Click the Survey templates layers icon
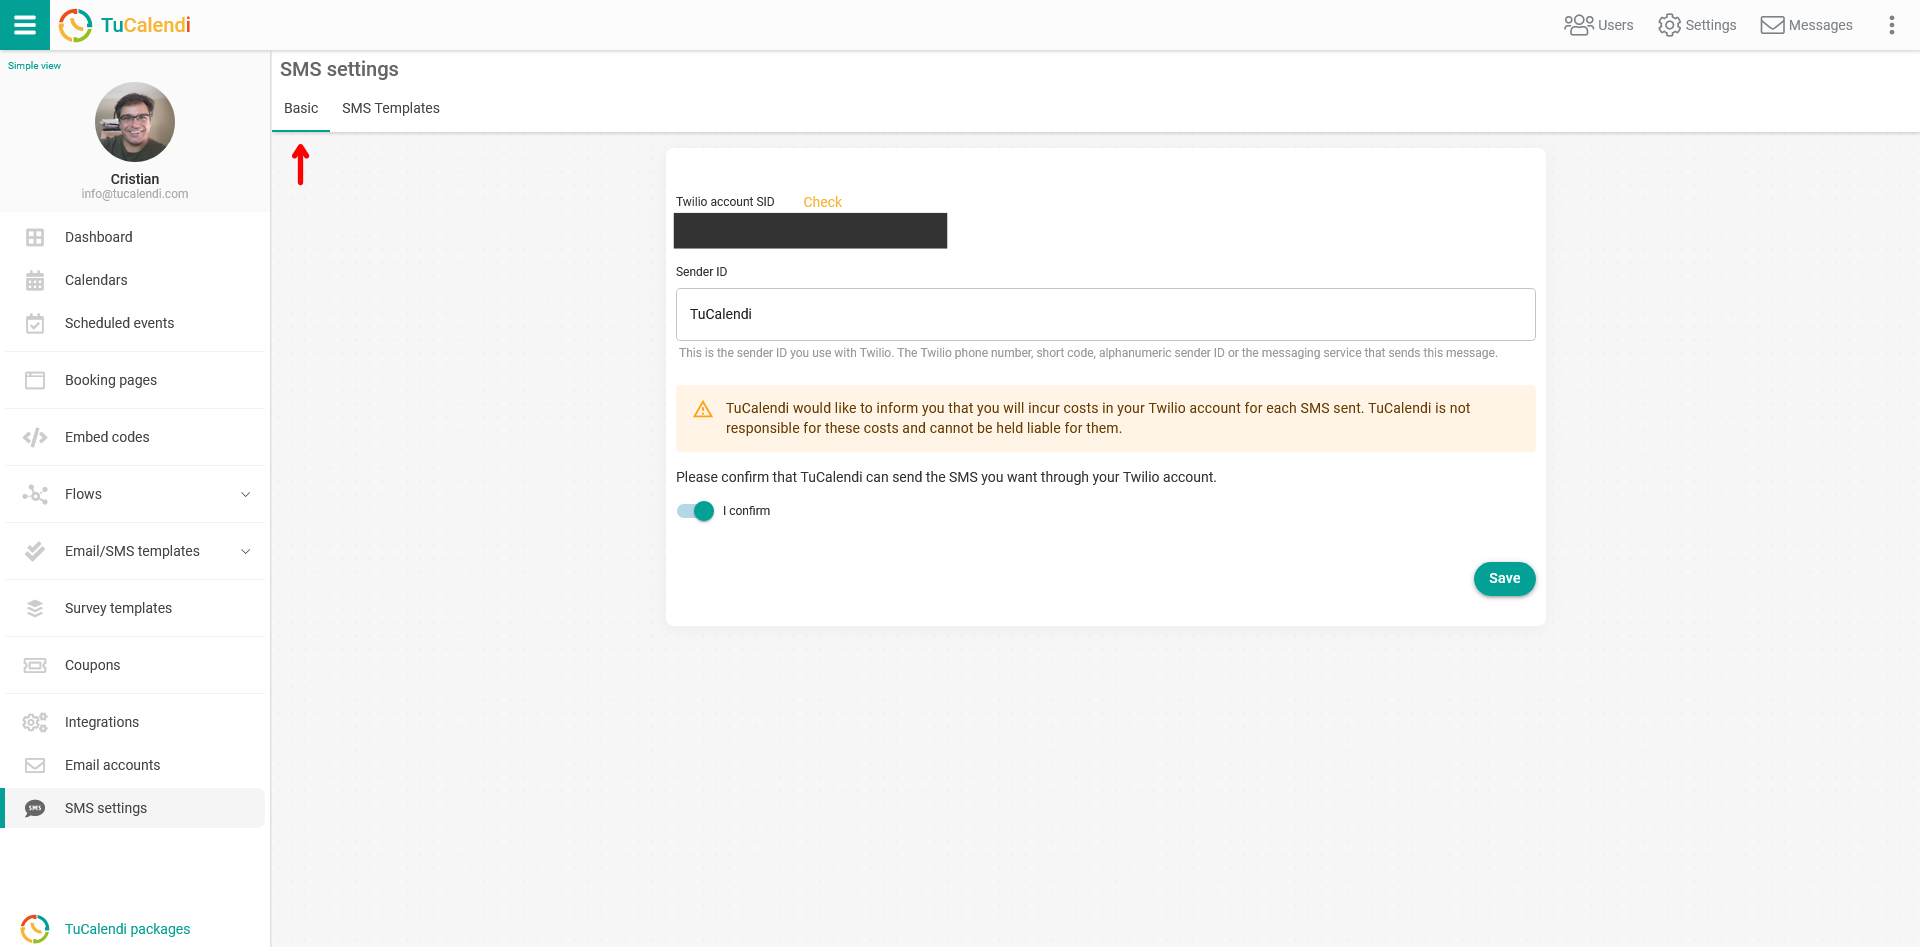This screenshot has width=1920, height=947. 35,608
